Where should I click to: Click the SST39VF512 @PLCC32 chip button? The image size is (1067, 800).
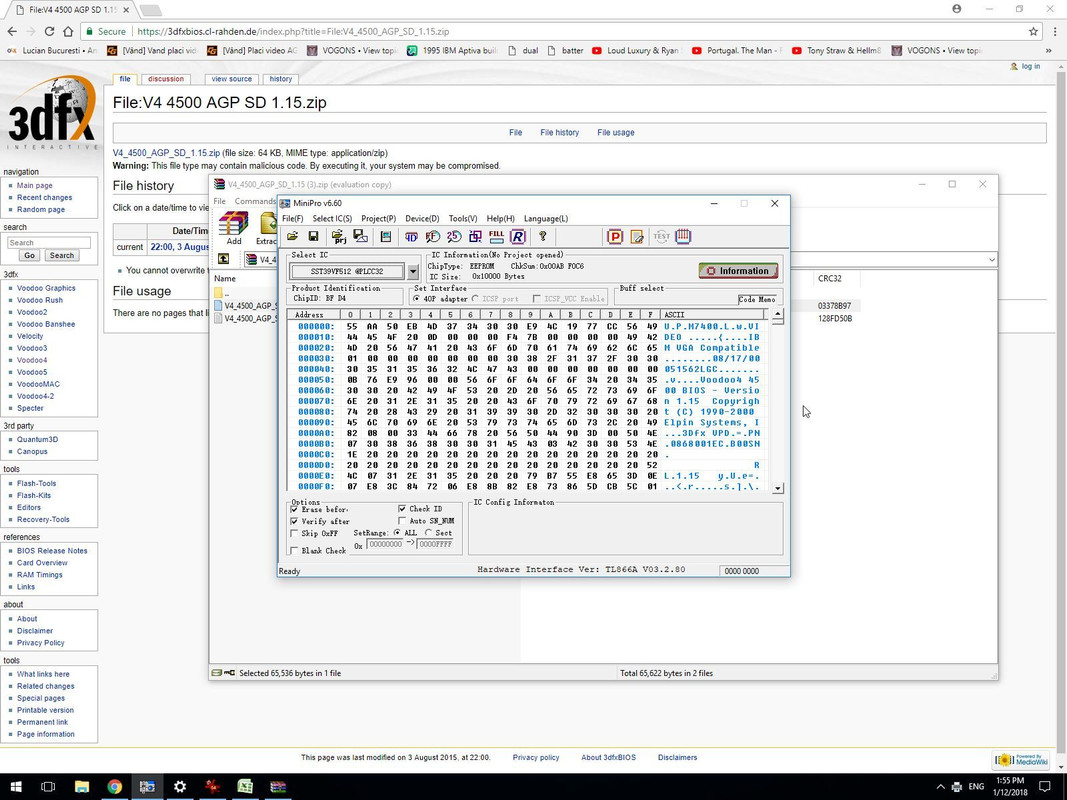tap(347, 271)
